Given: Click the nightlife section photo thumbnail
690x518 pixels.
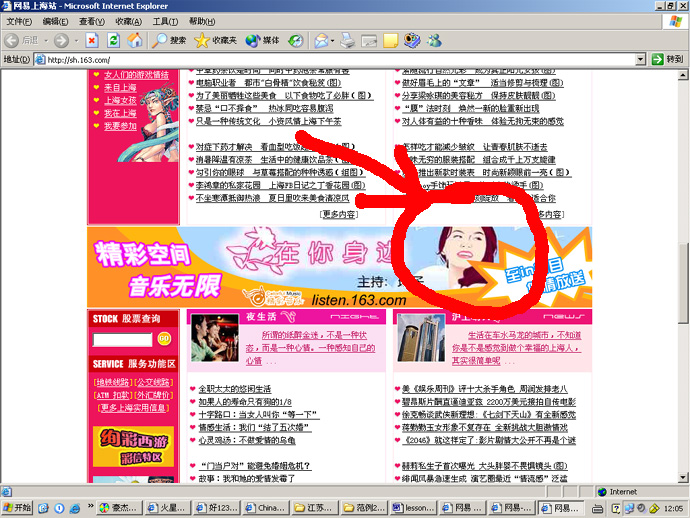Looking at the screenshot, I should point(215,337).
